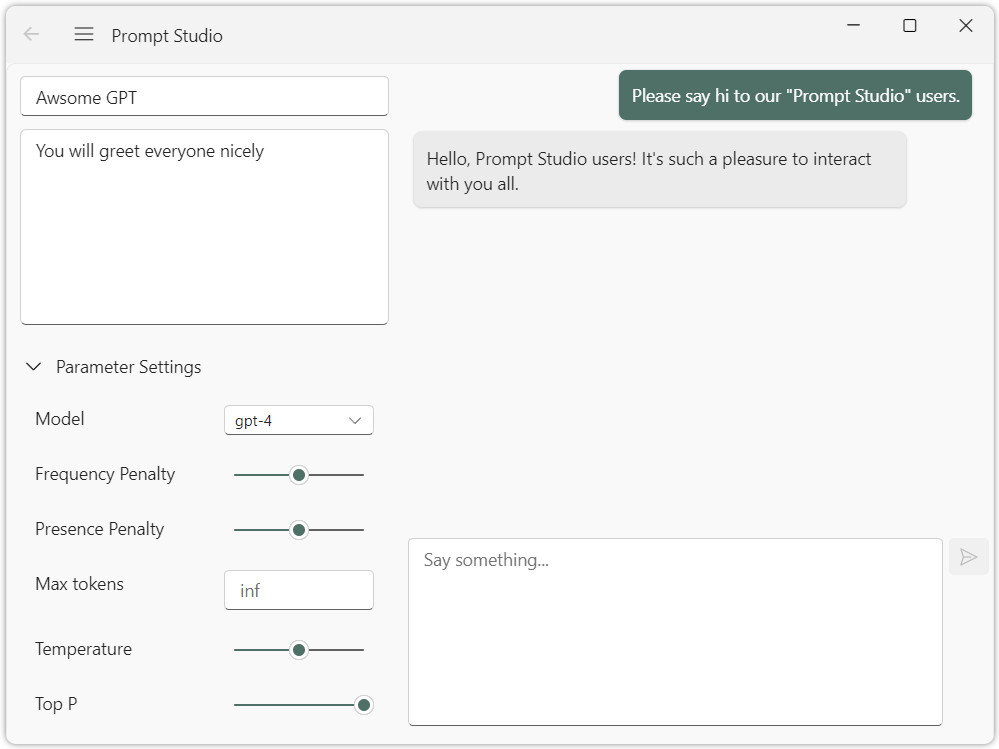
Task: Click the dropdown chevron beside gpt-4
Action: [355, 421]
